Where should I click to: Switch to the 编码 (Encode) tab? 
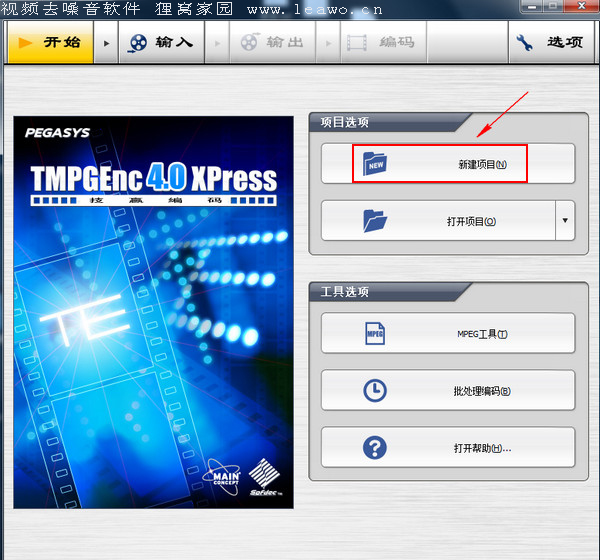point(383,42)
